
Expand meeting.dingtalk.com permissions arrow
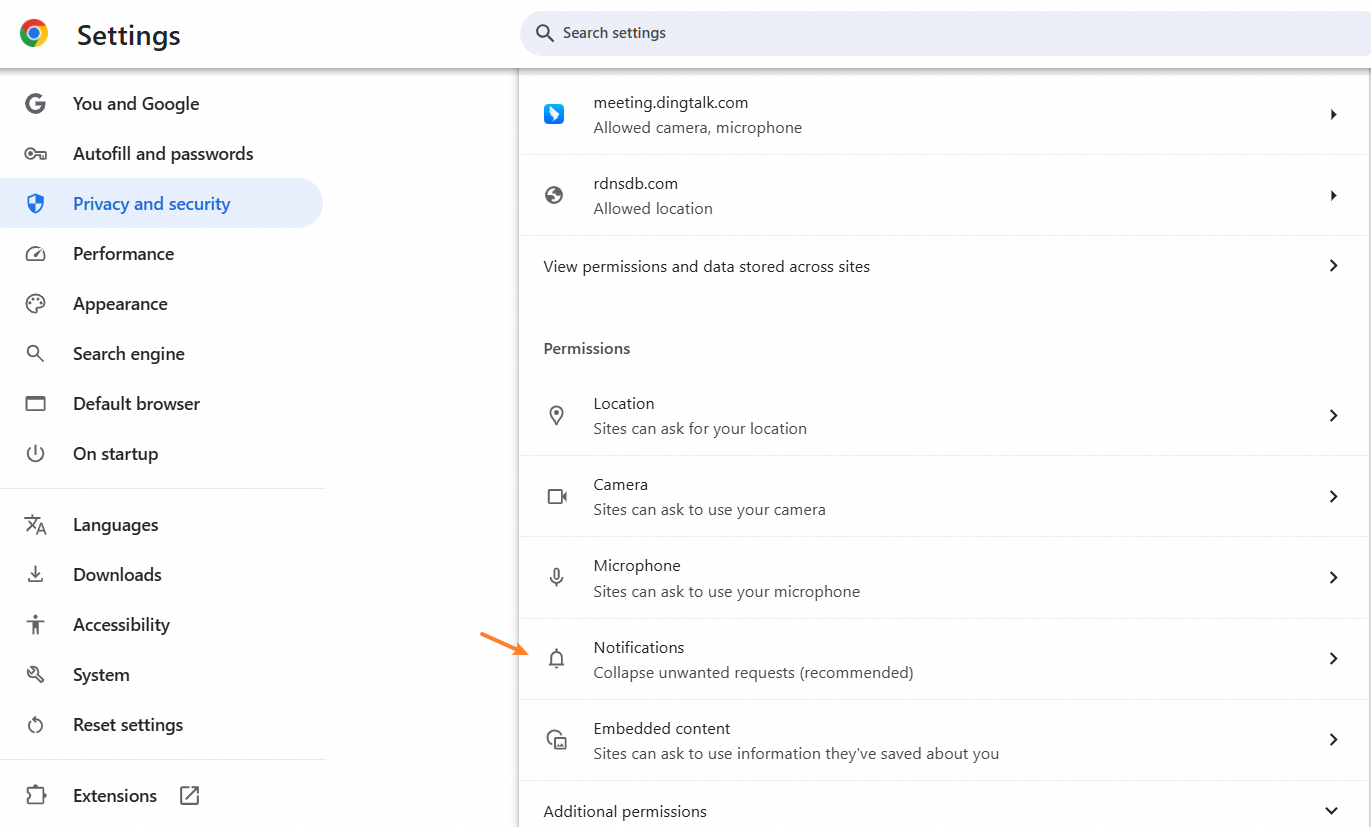click(1333, 115)
